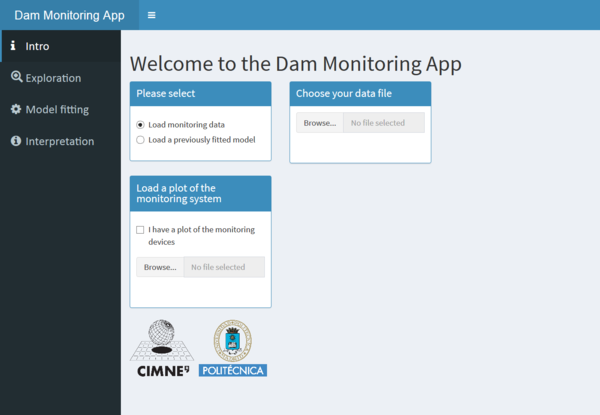600x415 pixels.
Task: Switch to the Model fitting tab
Action: point(60,110)
